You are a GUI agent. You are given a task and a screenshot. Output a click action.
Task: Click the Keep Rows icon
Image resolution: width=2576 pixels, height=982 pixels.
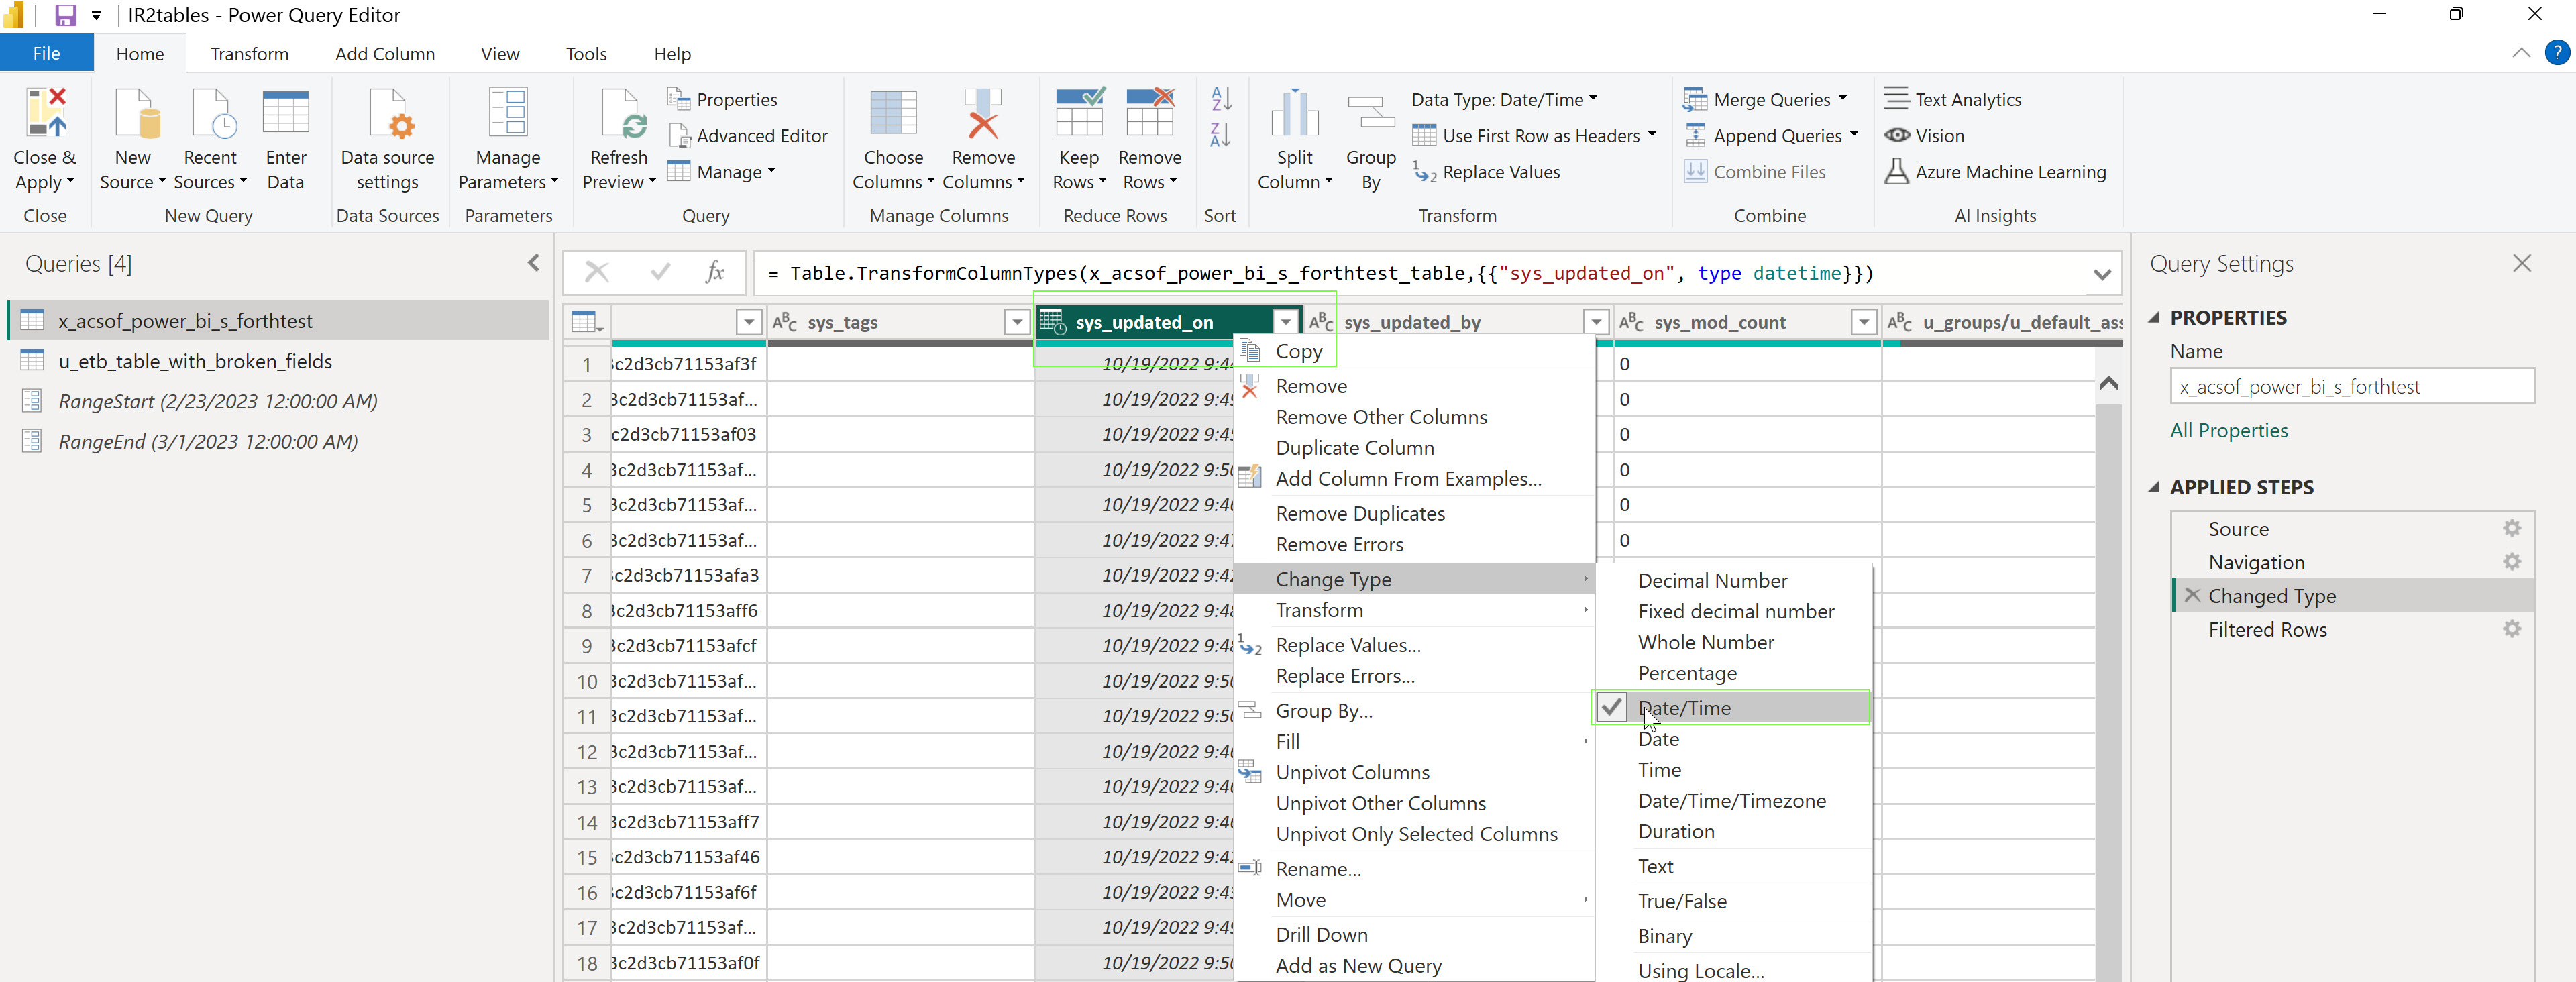coord(1079,113)
